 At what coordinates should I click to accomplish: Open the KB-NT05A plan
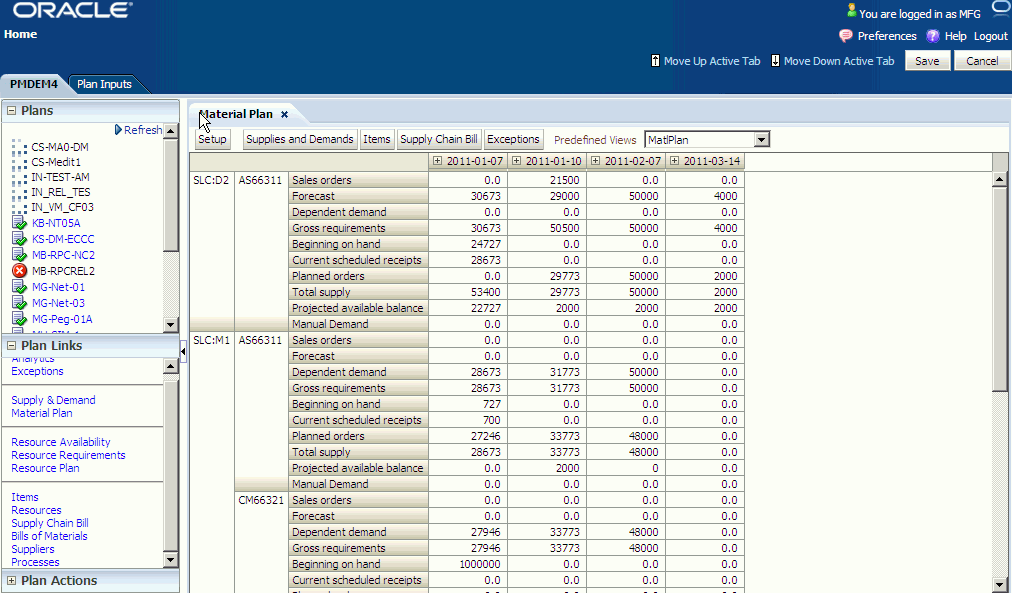56,223
